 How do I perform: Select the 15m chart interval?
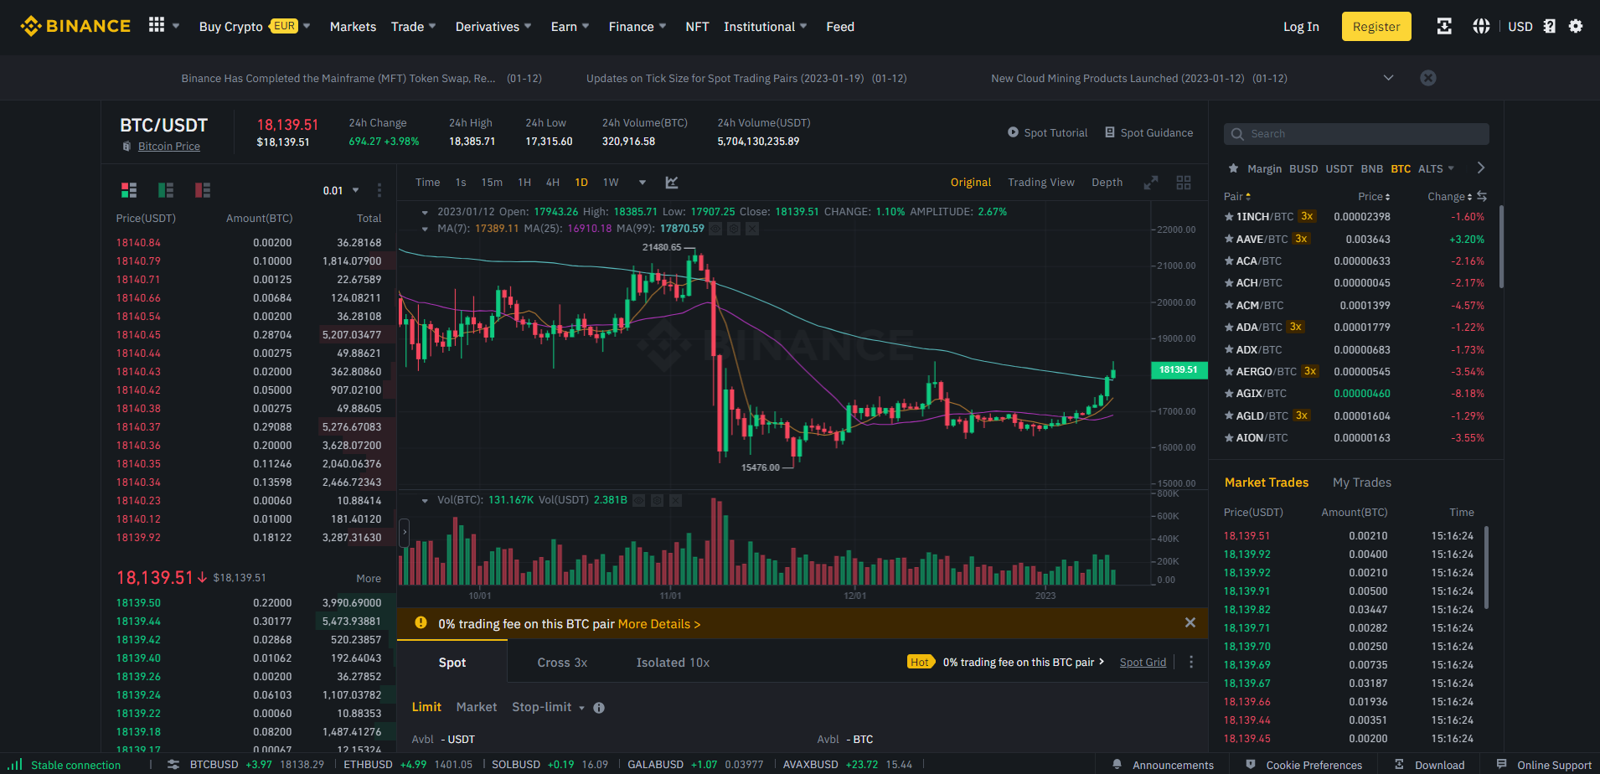click(492, 182)
